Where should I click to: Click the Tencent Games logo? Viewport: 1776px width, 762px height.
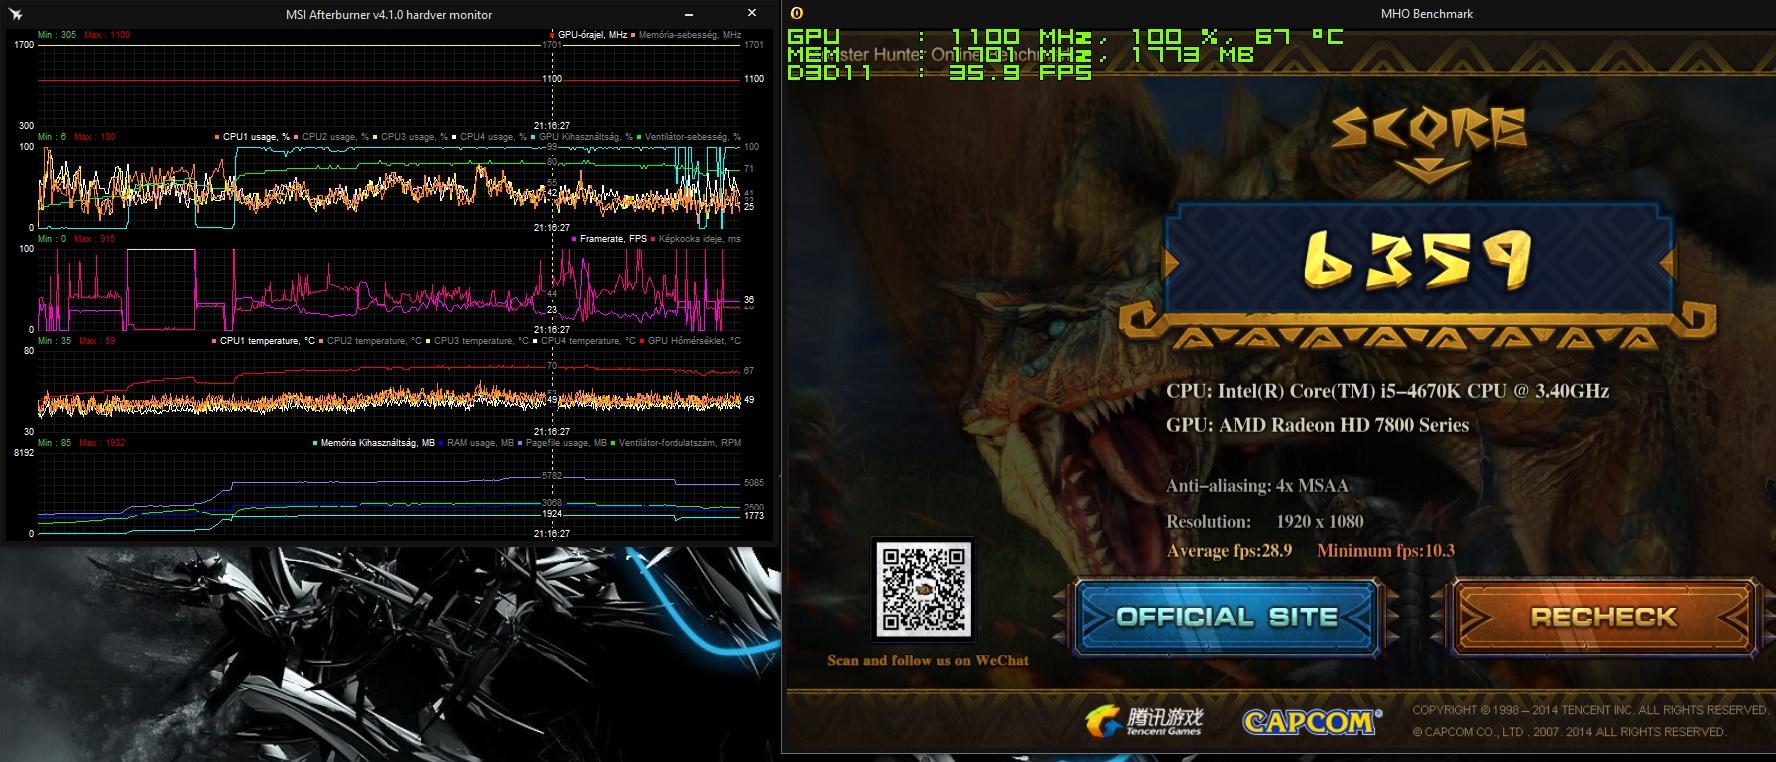[1145, 721]
